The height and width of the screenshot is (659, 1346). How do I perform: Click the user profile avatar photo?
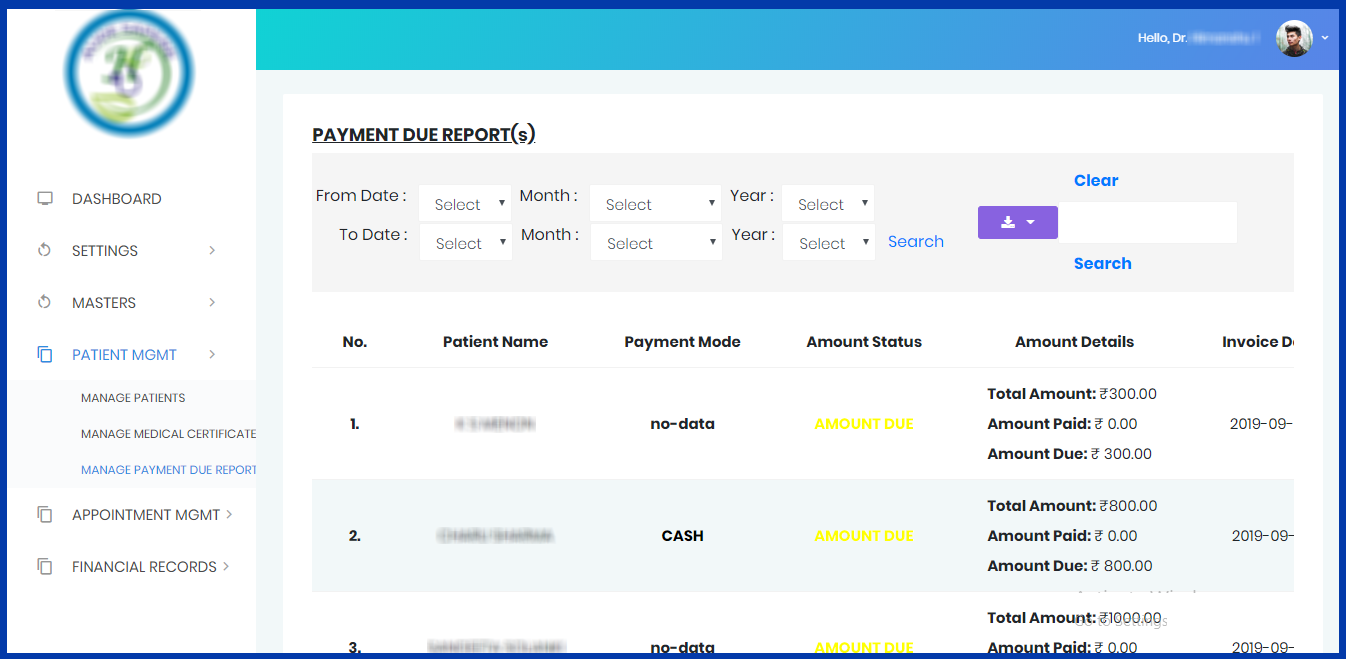1294,38
